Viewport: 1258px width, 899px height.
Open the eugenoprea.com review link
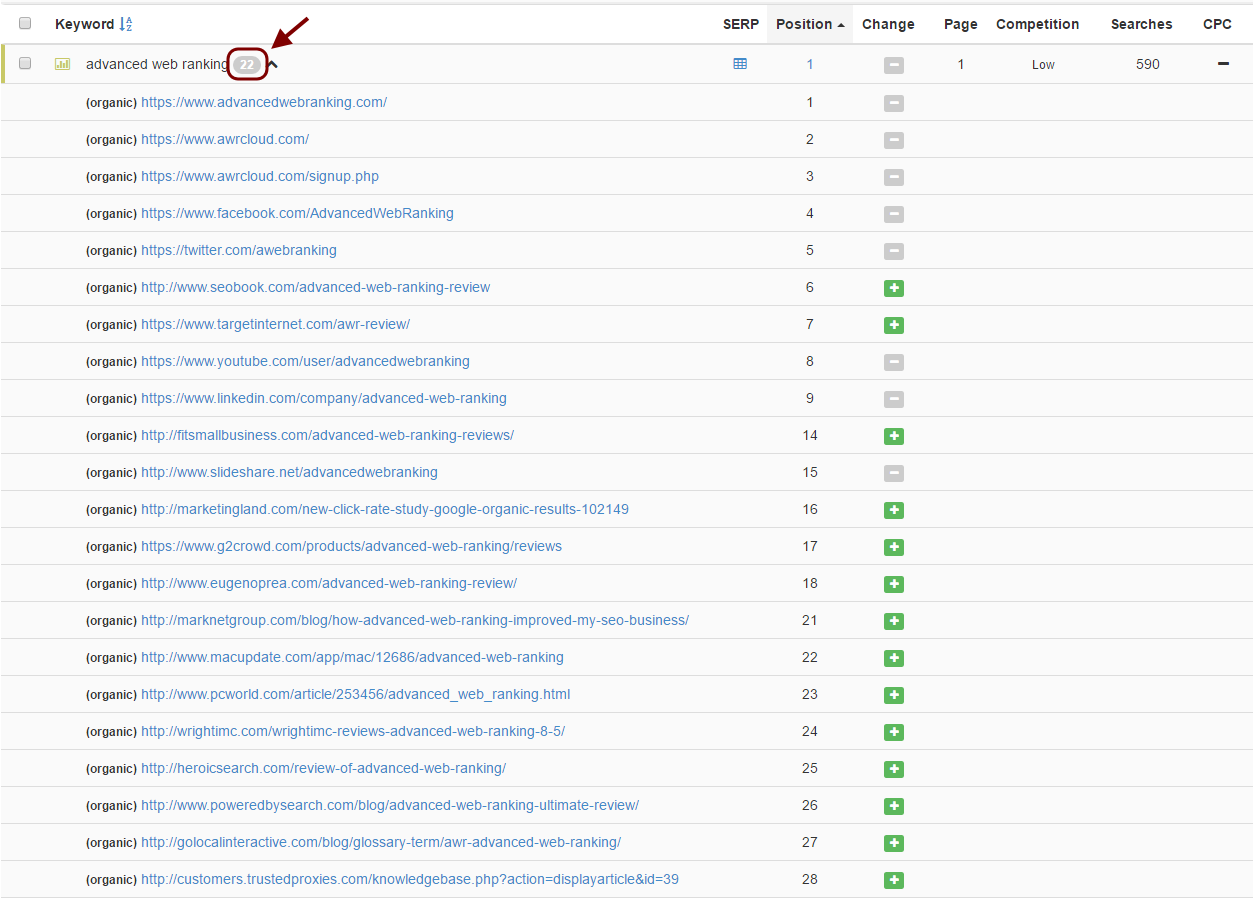tap(329, 583)
